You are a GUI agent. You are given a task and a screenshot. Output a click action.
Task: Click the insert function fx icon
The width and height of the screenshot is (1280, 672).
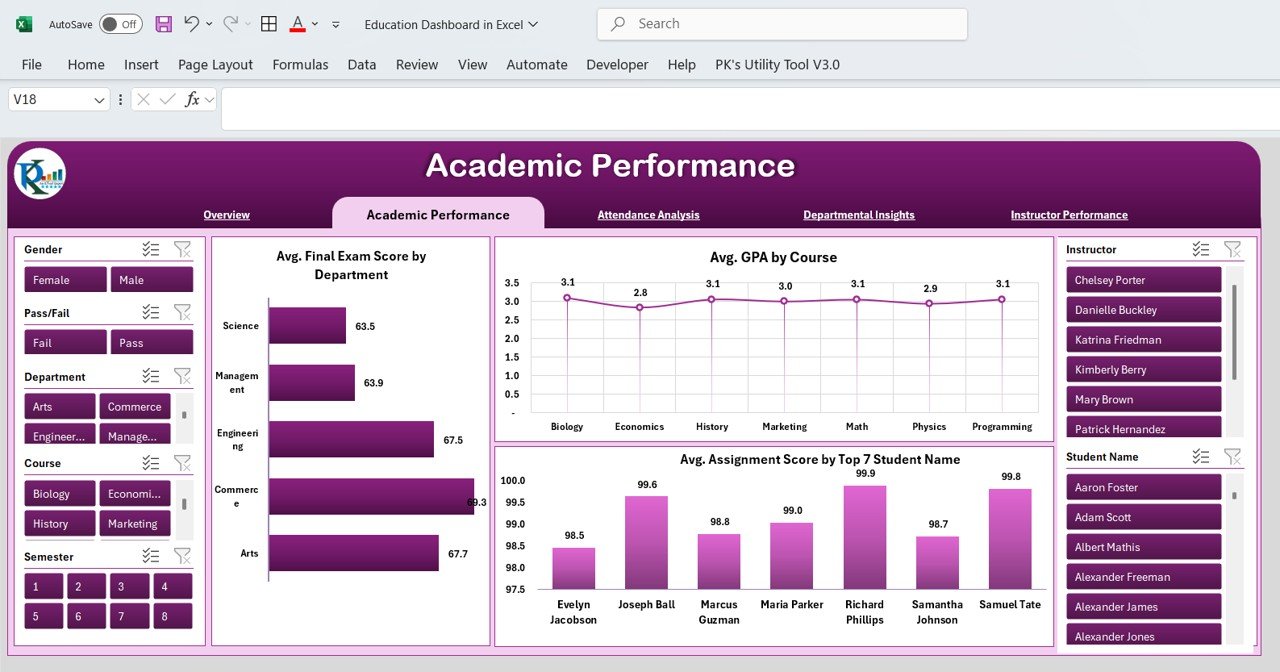[x=192, y=99]
